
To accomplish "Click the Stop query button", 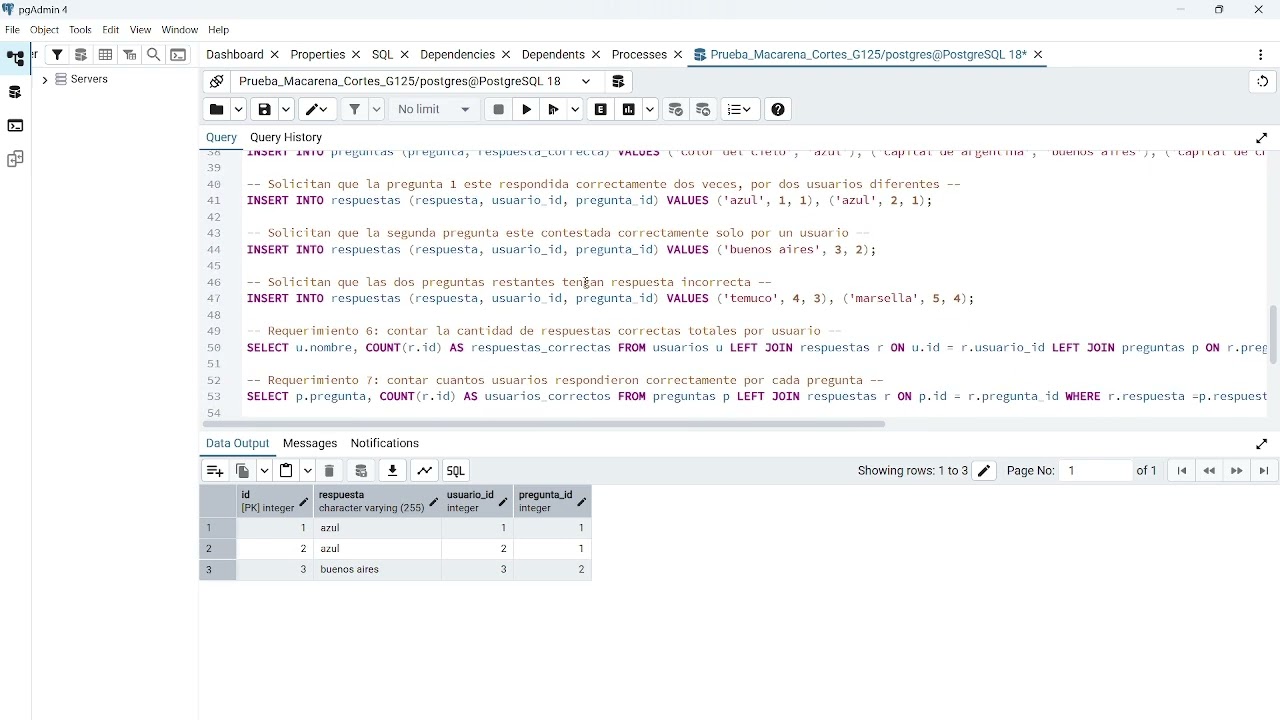I will click(499, 110).
